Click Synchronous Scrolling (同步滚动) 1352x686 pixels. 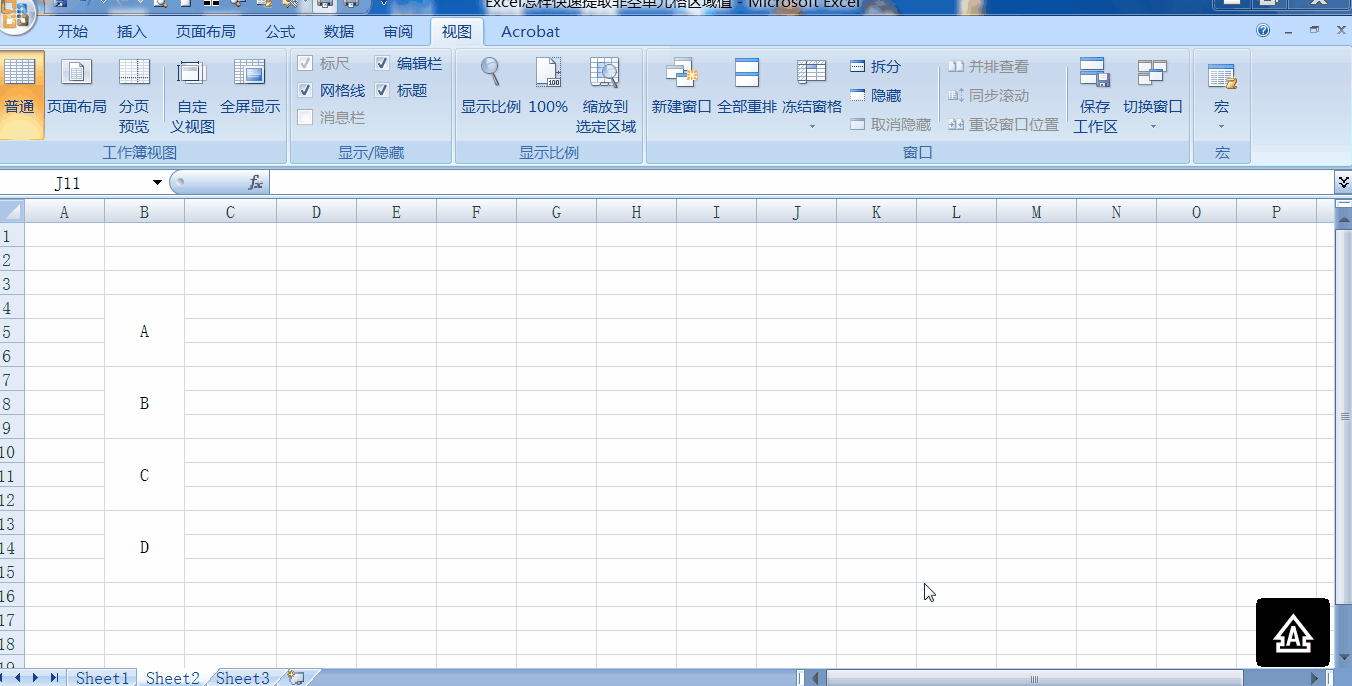[x=988, y=96]
